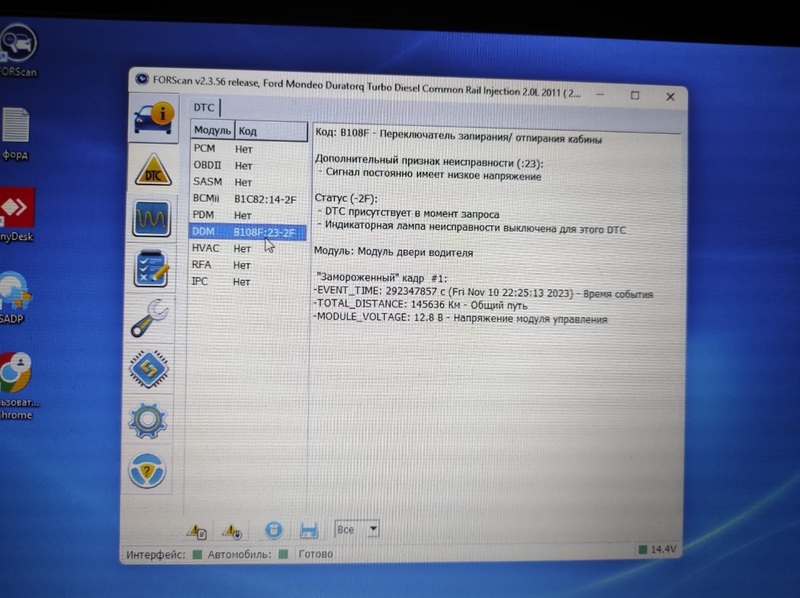Open the oscilloscope live data section
This screenshot has width=800, height=598.
[x=151, y=218]
